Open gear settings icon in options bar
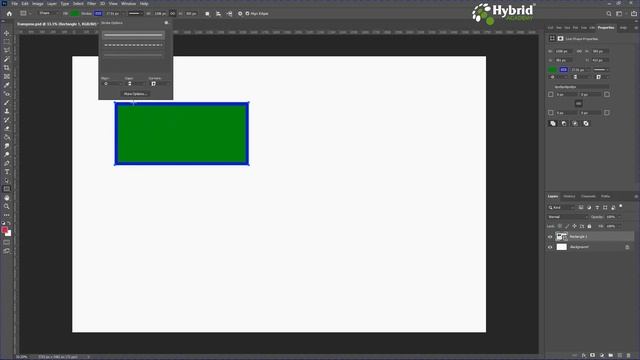Image resolution: width=640 pixels, height=360 pixels. (240, 13)
